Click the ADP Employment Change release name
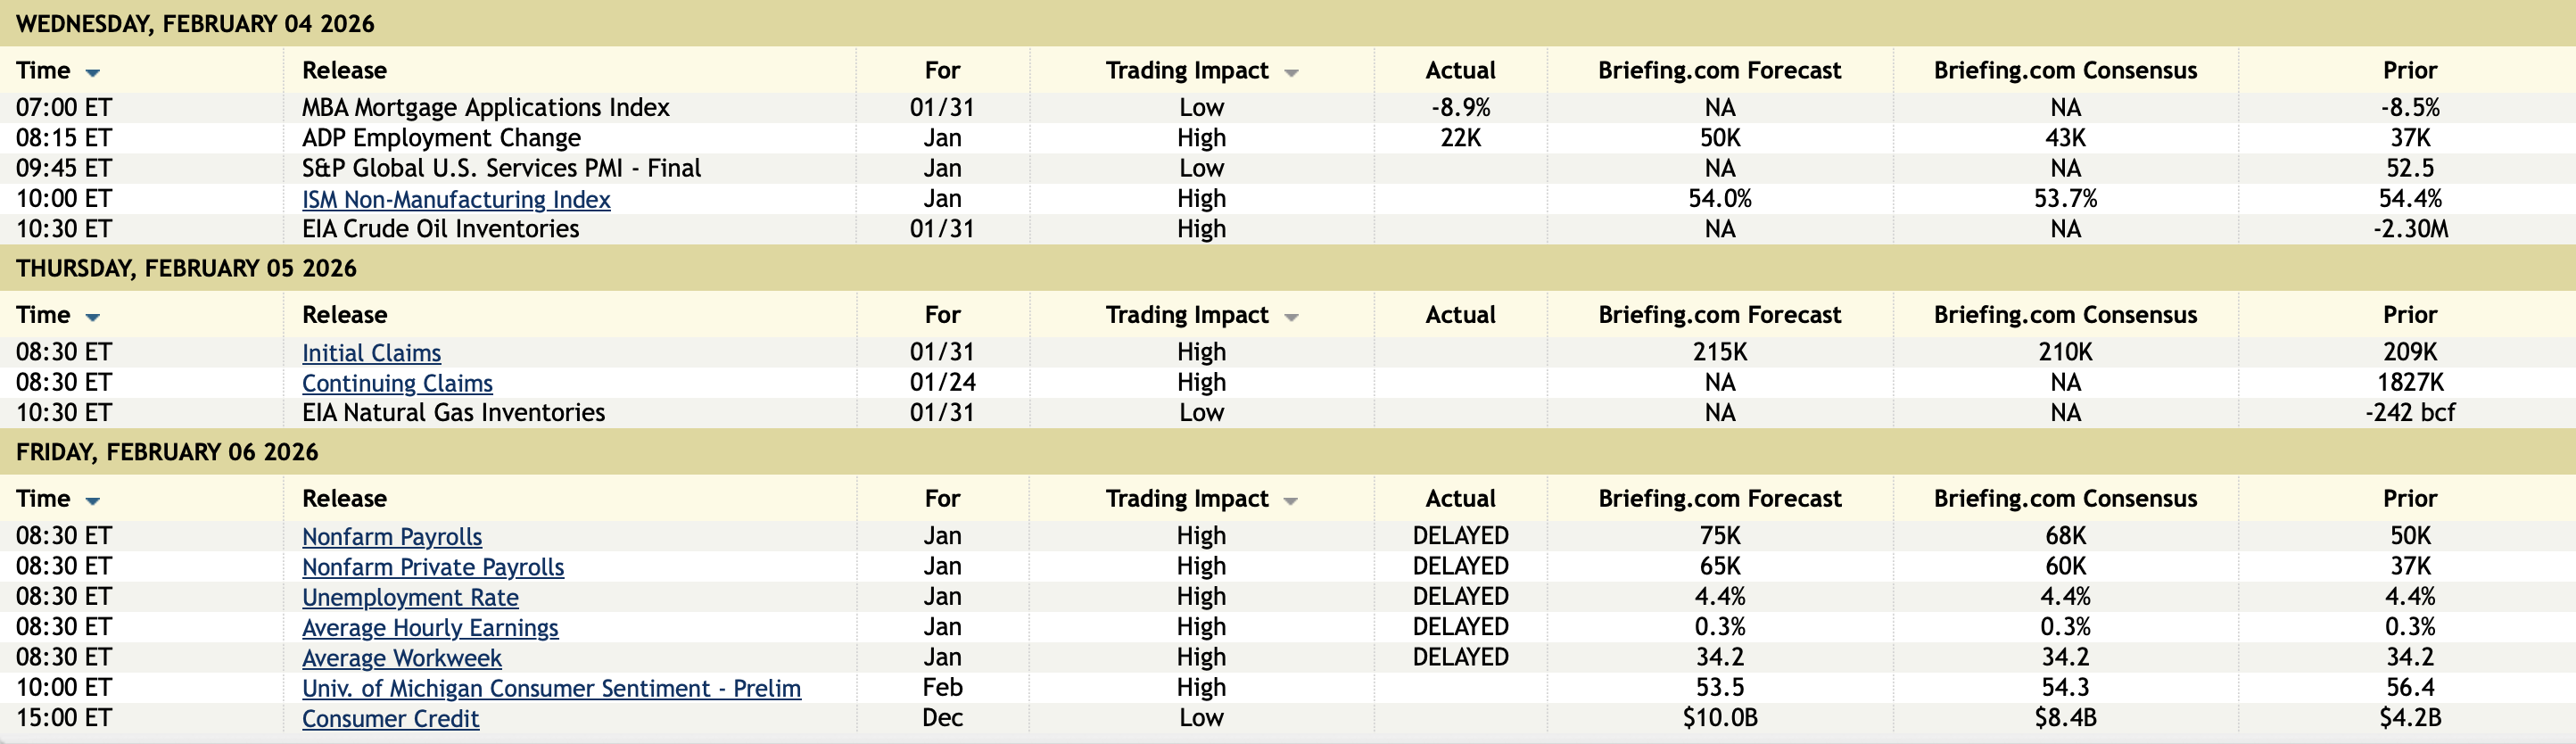This screenshot has width=2576, height=744. tap(441, 138)
